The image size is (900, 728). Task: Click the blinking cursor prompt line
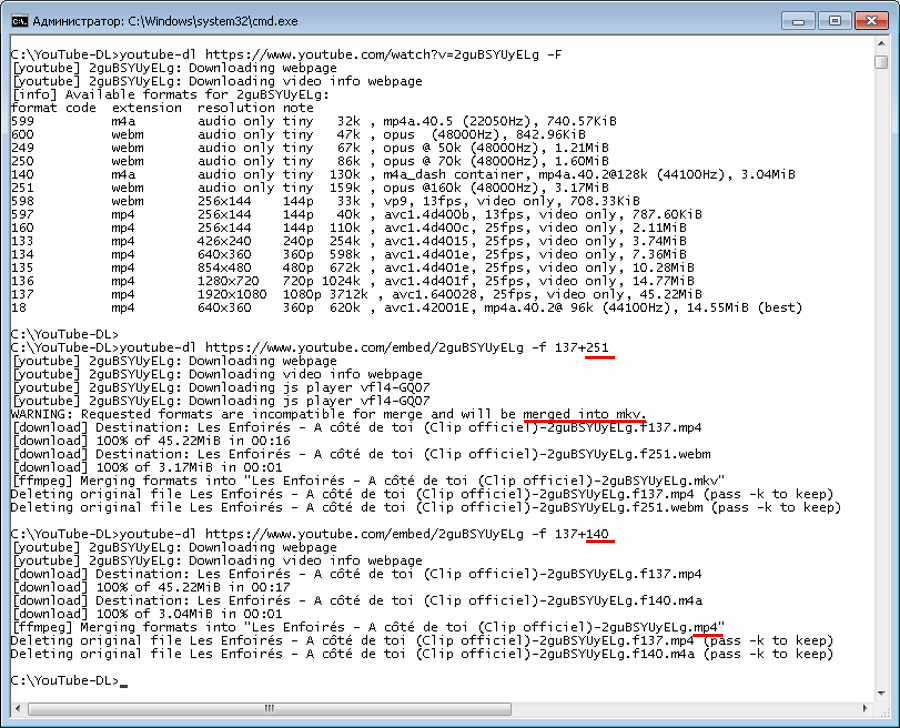point(69,681)
